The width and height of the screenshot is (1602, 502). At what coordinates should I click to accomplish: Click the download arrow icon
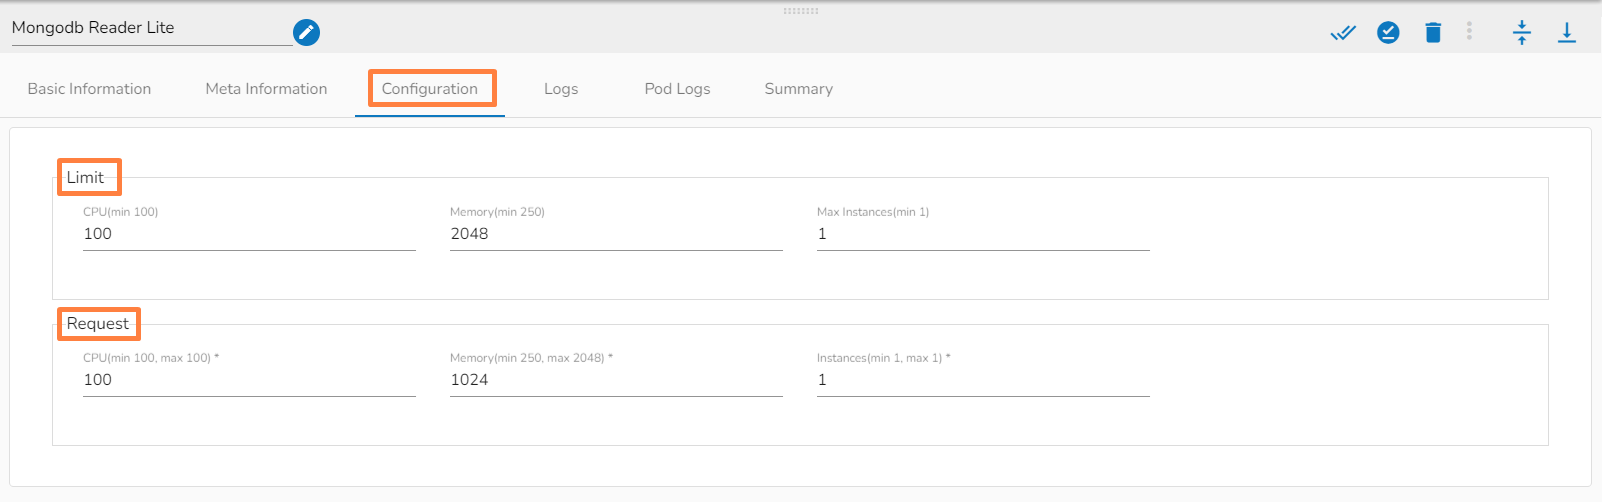point(1566,33)
